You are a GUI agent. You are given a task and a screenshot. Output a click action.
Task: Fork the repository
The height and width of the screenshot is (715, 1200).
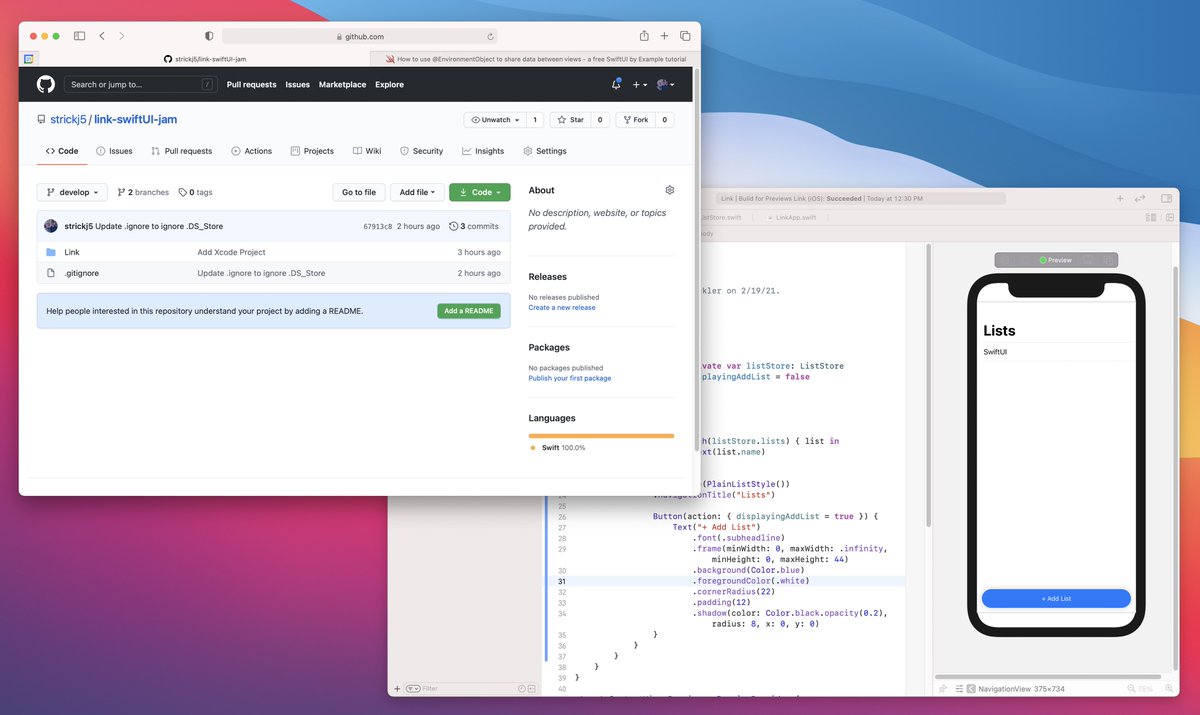click(635, 120)
